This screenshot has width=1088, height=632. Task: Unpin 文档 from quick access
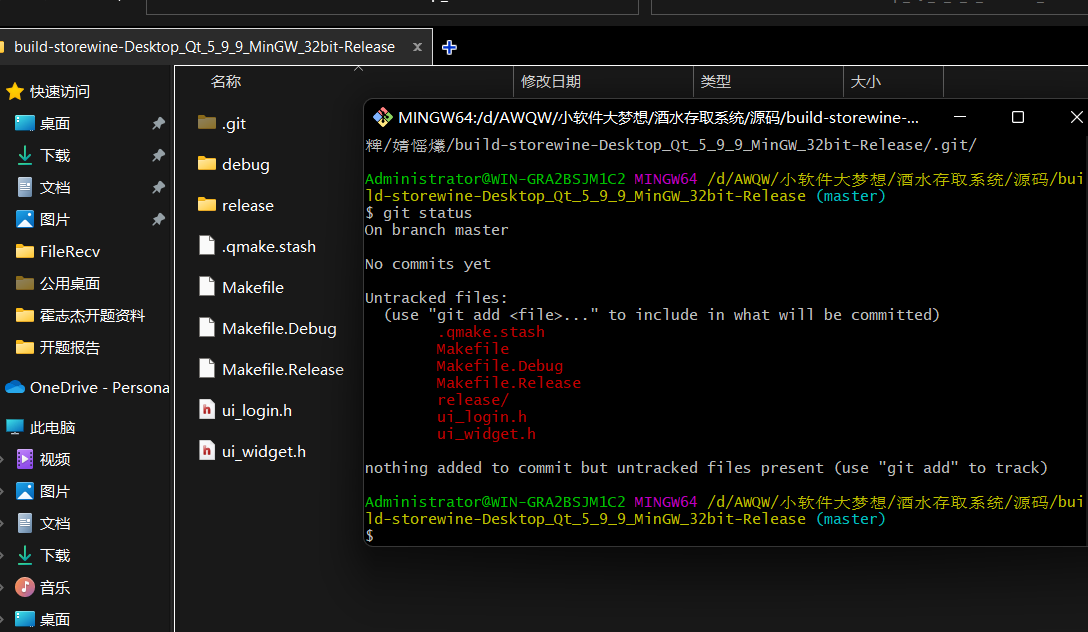click(158, 187)
